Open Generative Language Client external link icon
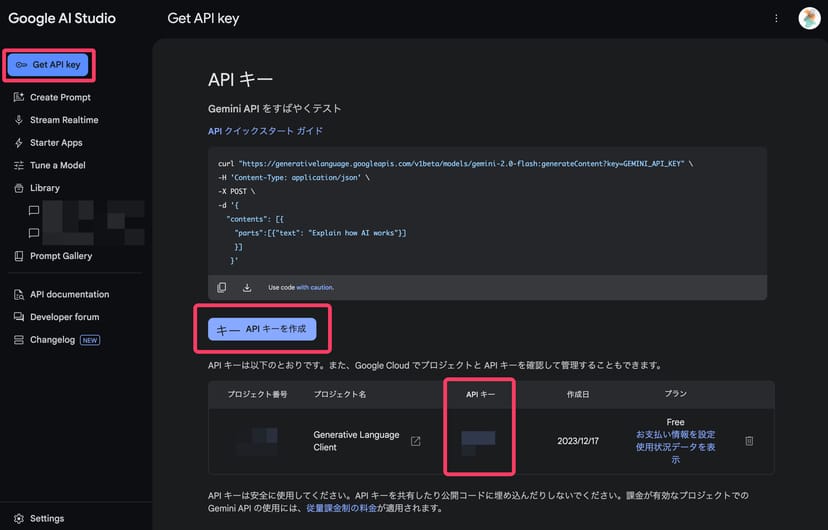This screenshot has height=530, width=828. (416, 440)
